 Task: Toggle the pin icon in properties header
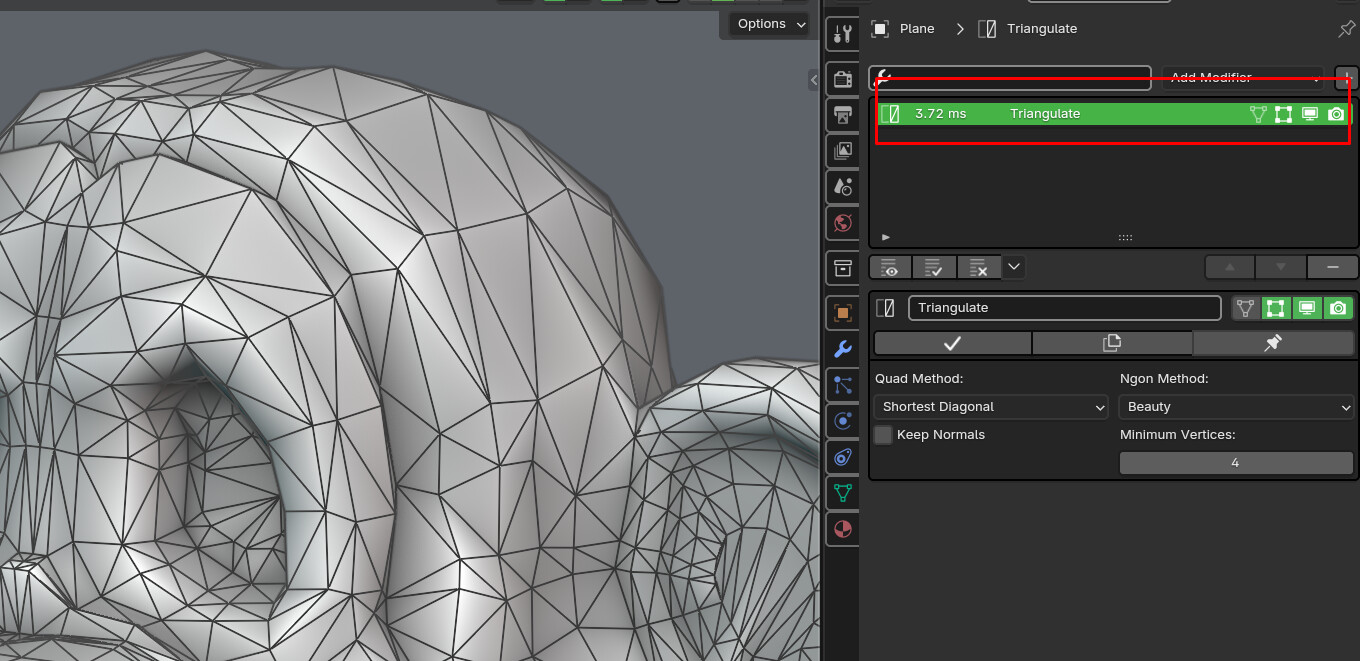(x=1346, y=29)
